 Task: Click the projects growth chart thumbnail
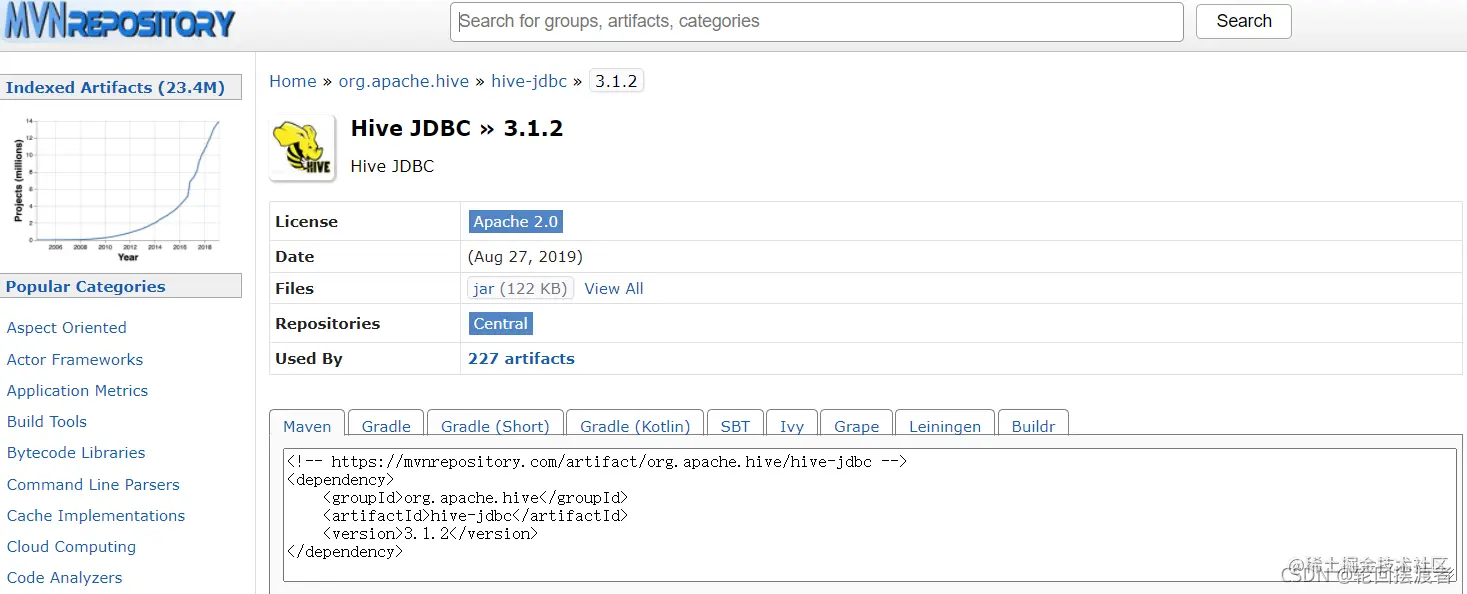pyautogui.click(x=118, y=189)
